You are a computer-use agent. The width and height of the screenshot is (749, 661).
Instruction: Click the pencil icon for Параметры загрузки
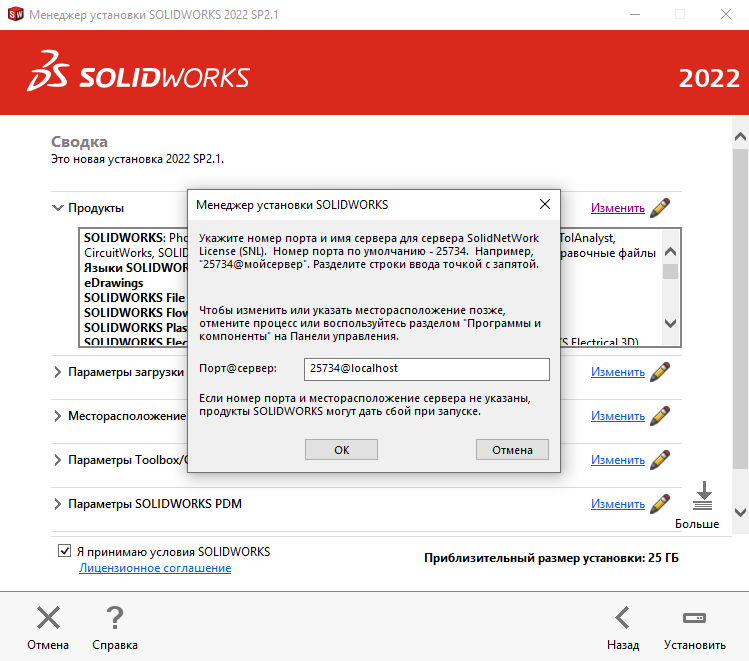click(660, 372)
